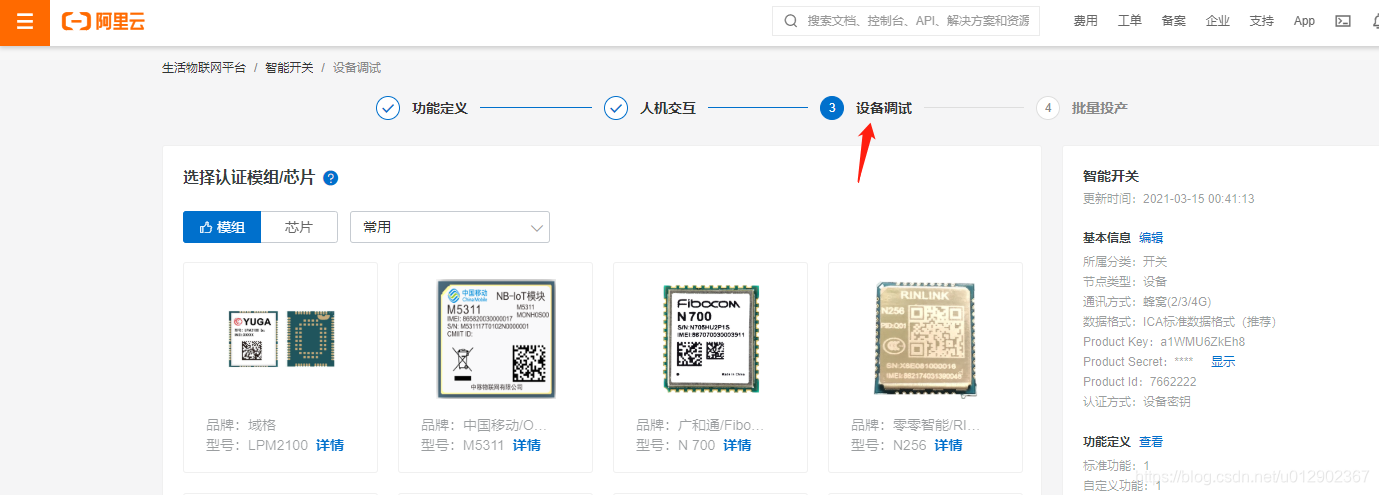Click 编辑 next to 基本信息

tap(1151, 238)
